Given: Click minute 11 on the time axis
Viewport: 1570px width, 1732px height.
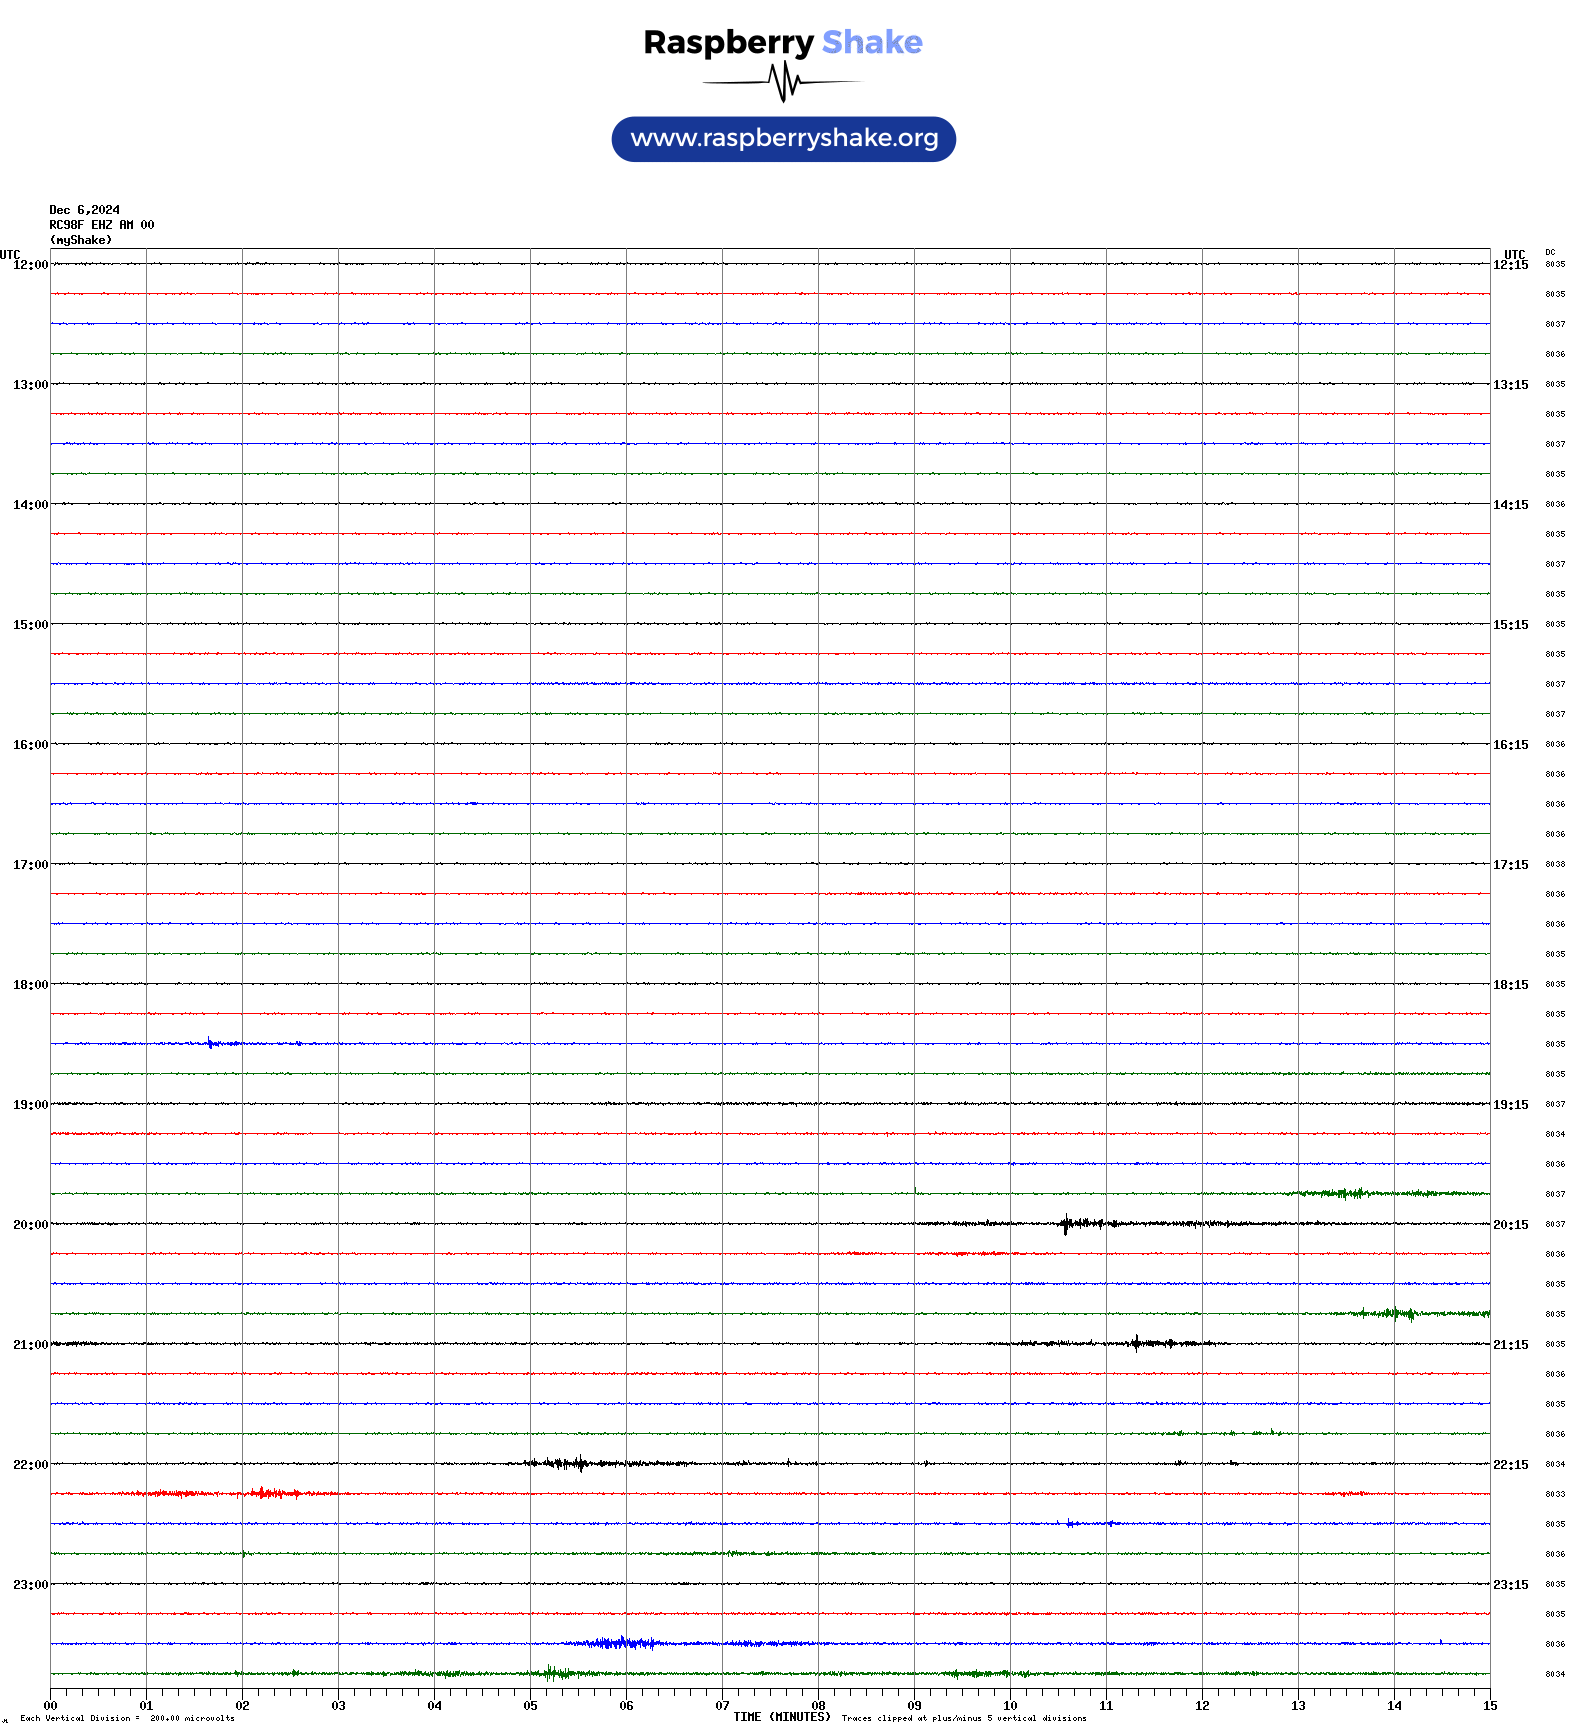Looking at the screenshot, I should [x=1106, y=1706].
